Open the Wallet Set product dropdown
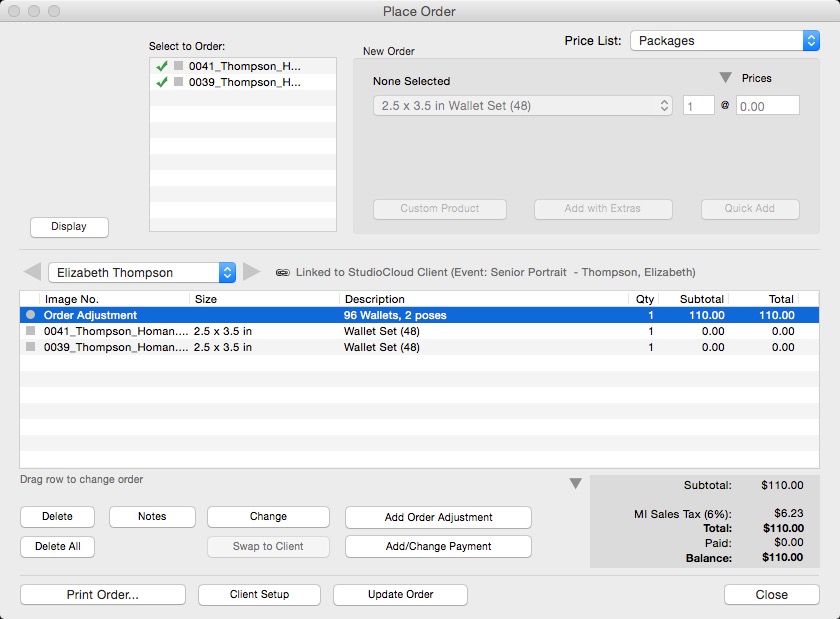The image size is (840, 619). [525, 106]
